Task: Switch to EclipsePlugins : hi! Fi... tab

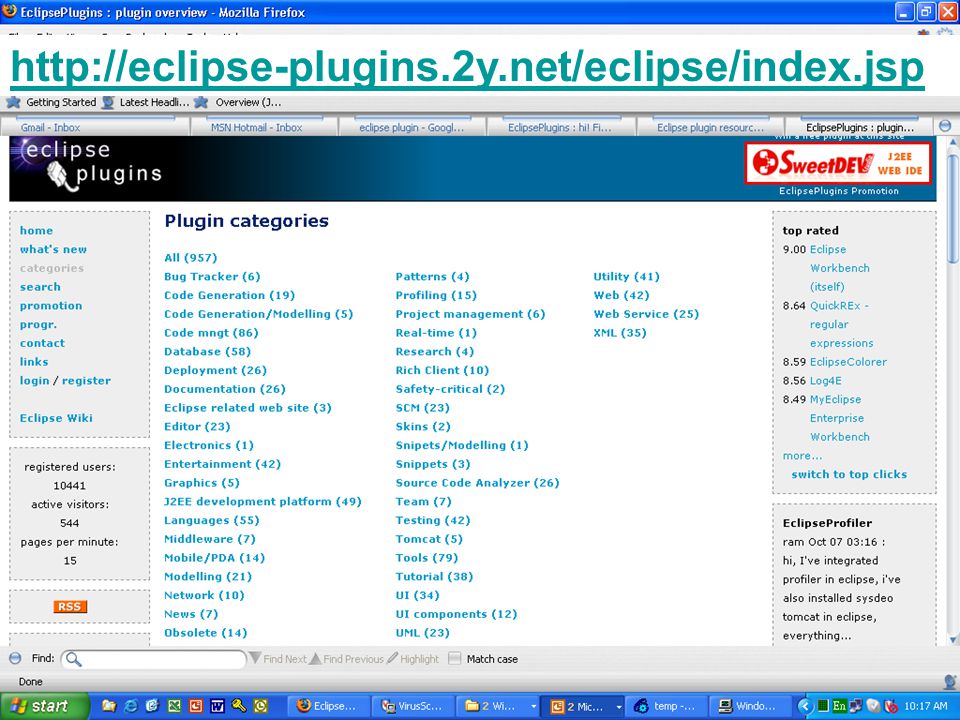Action: (561, 127)
